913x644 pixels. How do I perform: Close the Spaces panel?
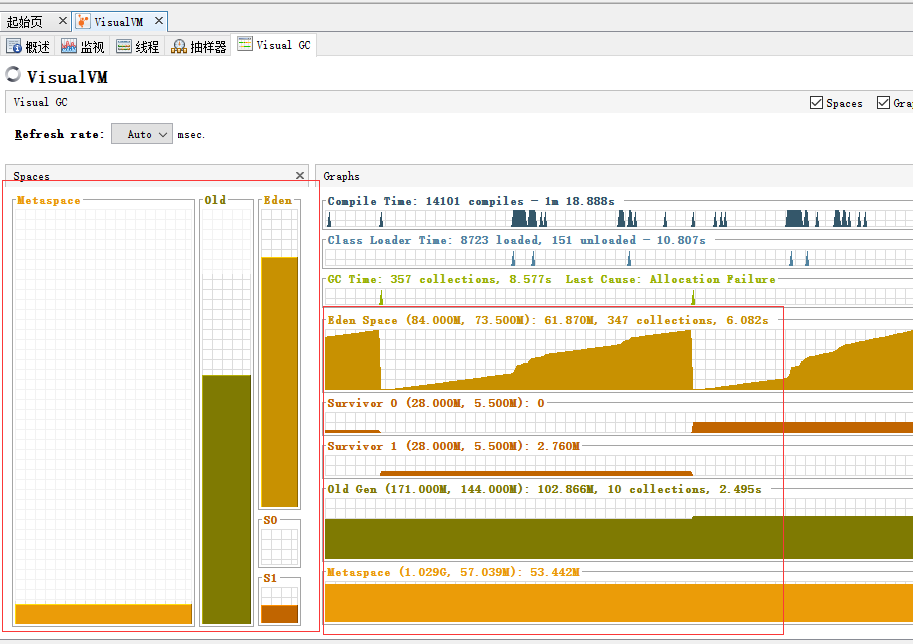(300, 175)
